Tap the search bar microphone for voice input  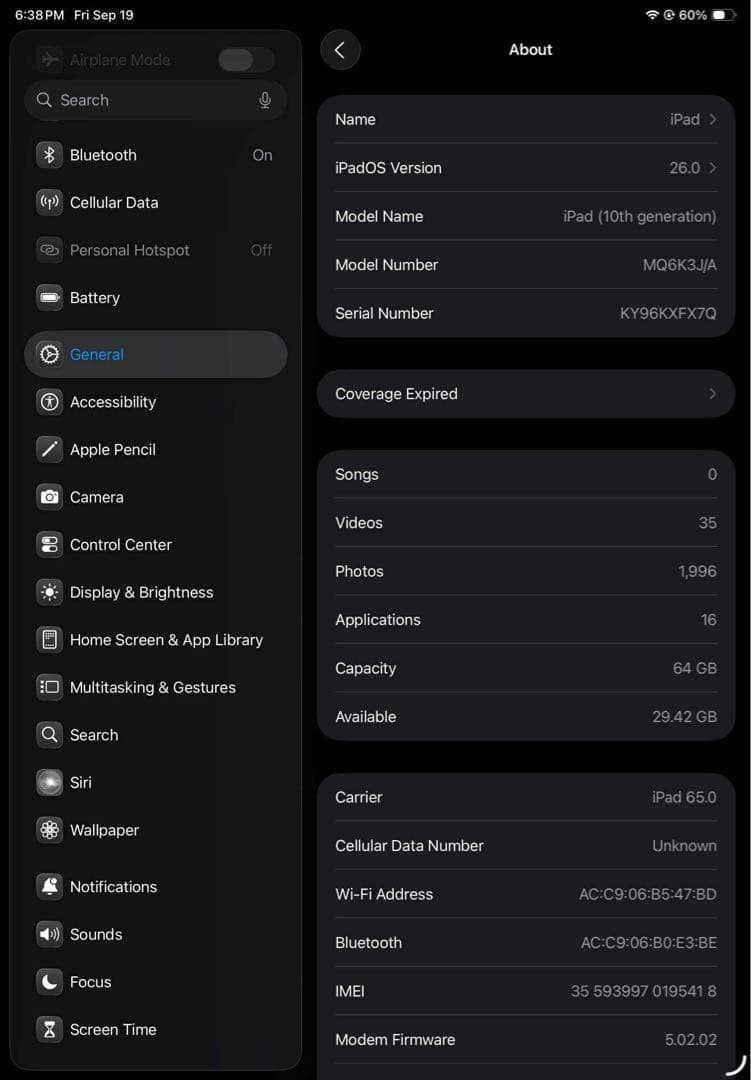(265, 100)
